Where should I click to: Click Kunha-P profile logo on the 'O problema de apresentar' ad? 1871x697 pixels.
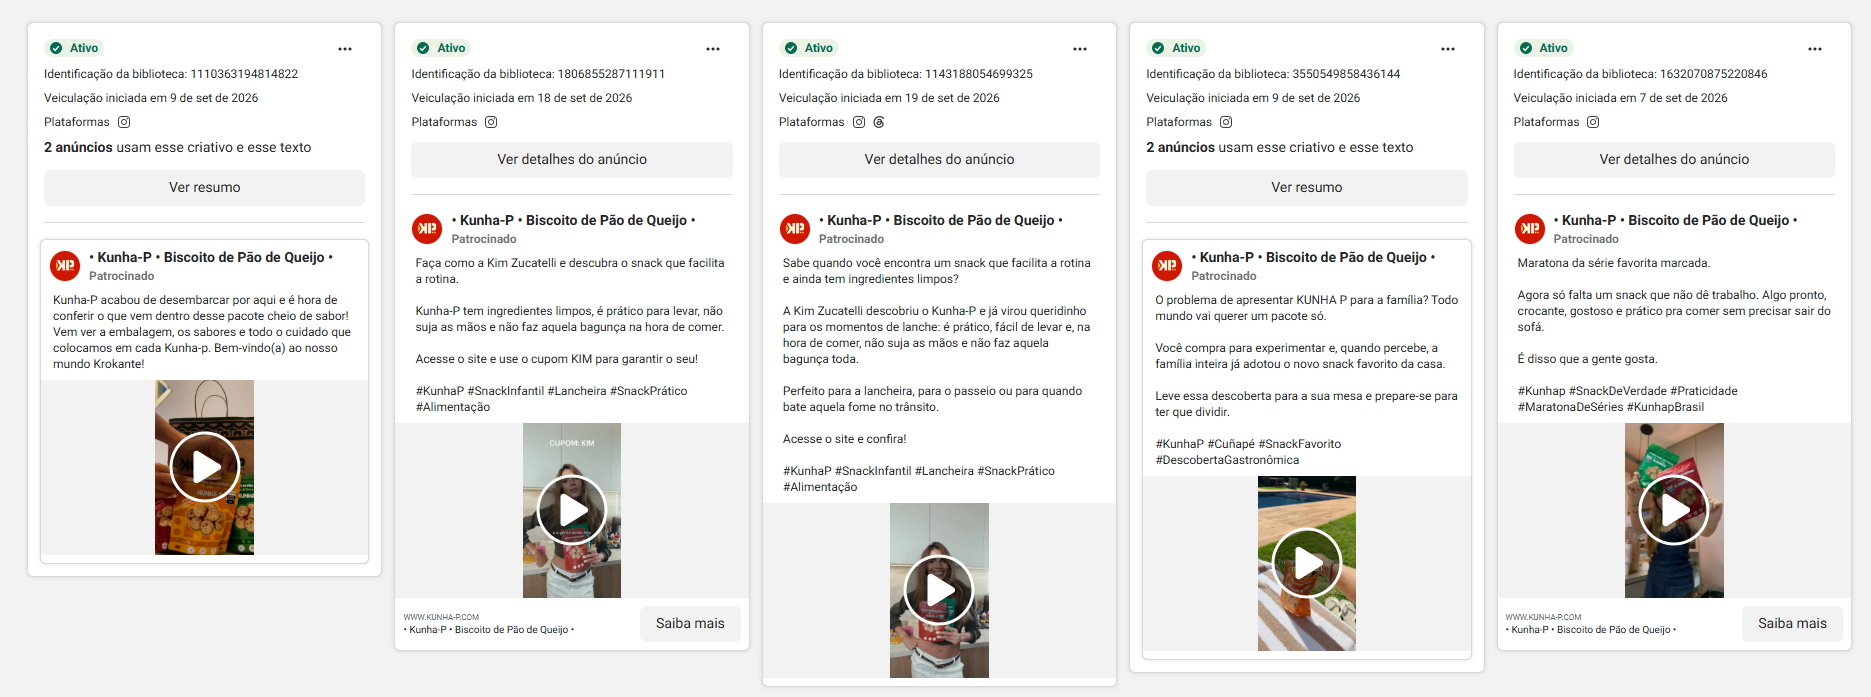[1167, 266]
